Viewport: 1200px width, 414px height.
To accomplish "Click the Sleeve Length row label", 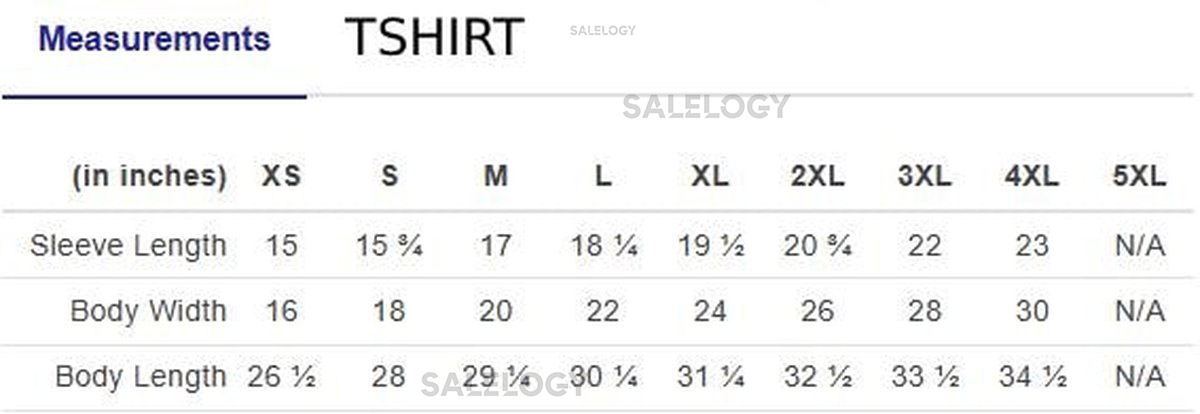I will (x=128, y=245).
